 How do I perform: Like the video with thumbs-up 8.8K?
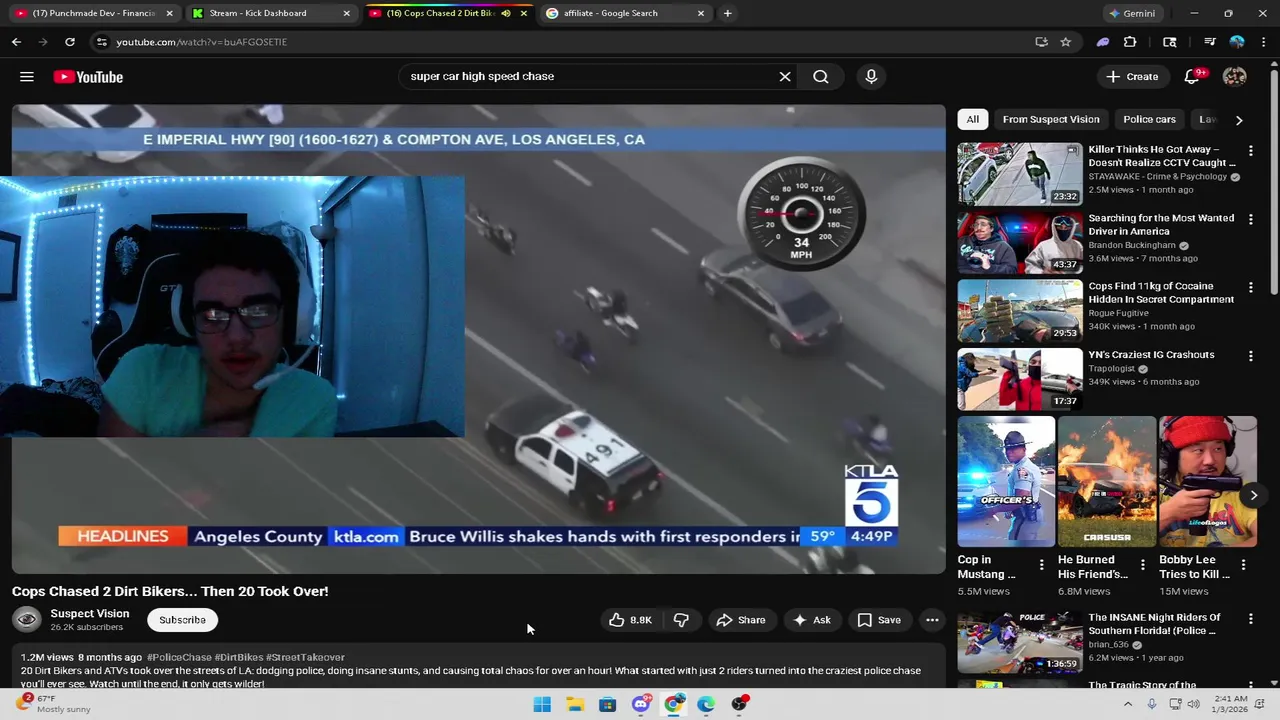(x=631, y=620)
